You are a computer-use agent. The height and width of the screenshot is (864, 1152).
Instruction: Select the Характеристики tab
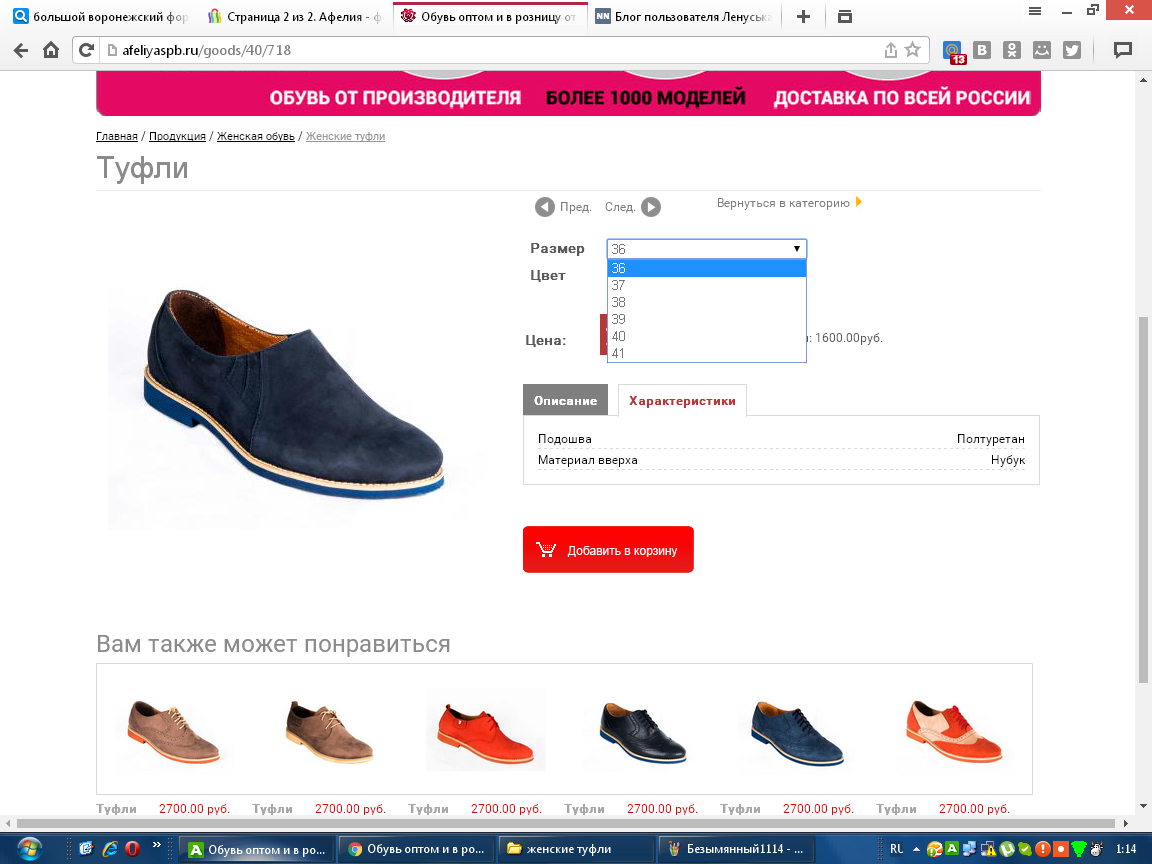(x=682, y=400)
